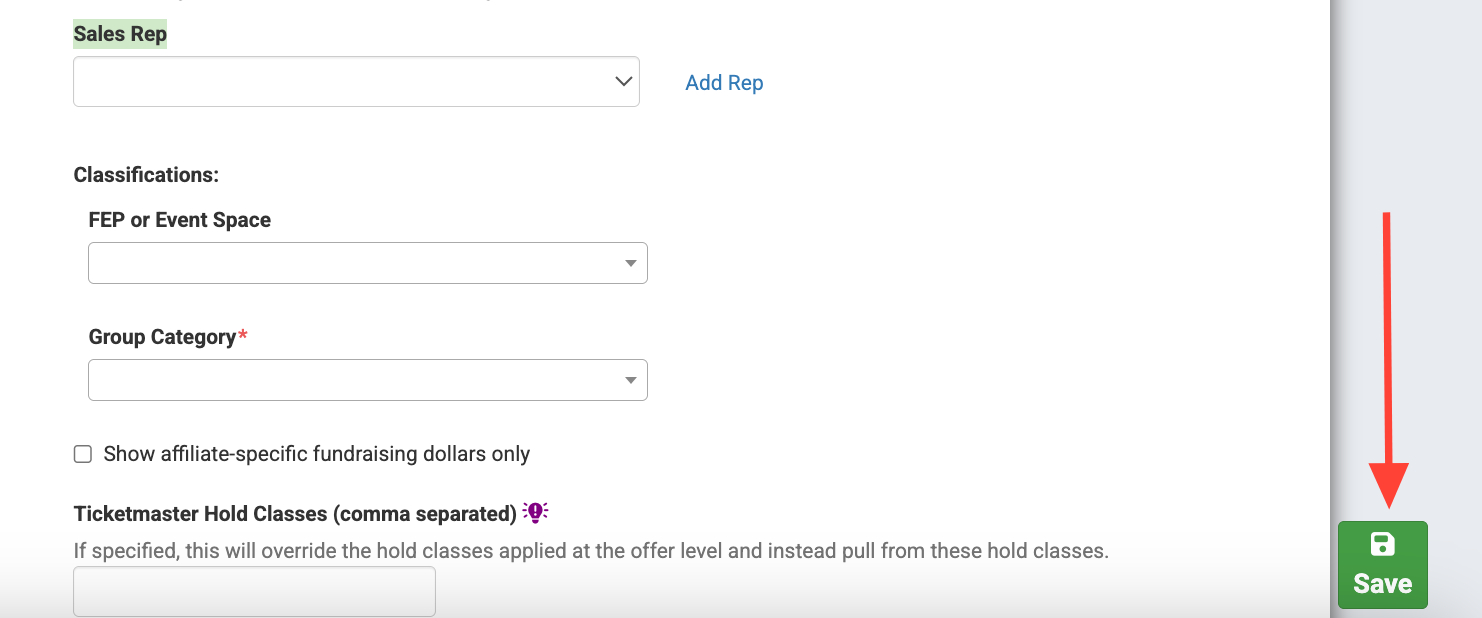Expand the FEP or Event Space dropdown
This screenshot has height=618, width=1482.
(368, 263)
